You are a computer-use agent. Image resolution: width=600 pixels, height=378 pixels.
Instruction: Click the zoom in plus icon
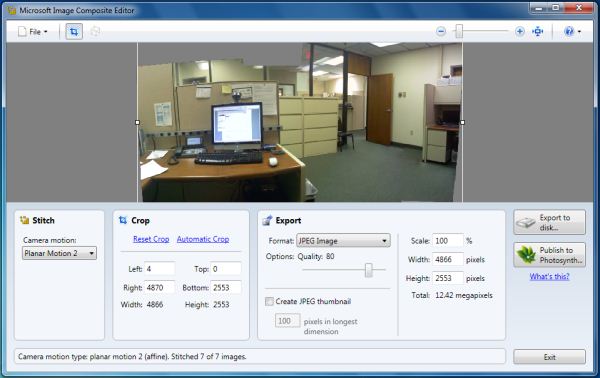coord(519,31)
